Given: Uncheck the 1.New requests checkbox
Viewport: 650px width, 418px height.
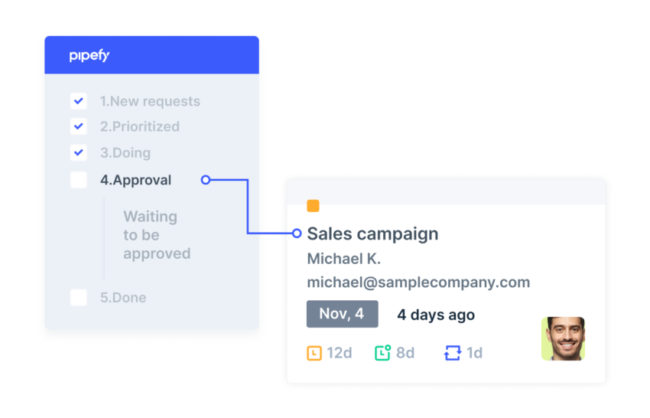Looking at the screenshot, I should coord(78,101).
